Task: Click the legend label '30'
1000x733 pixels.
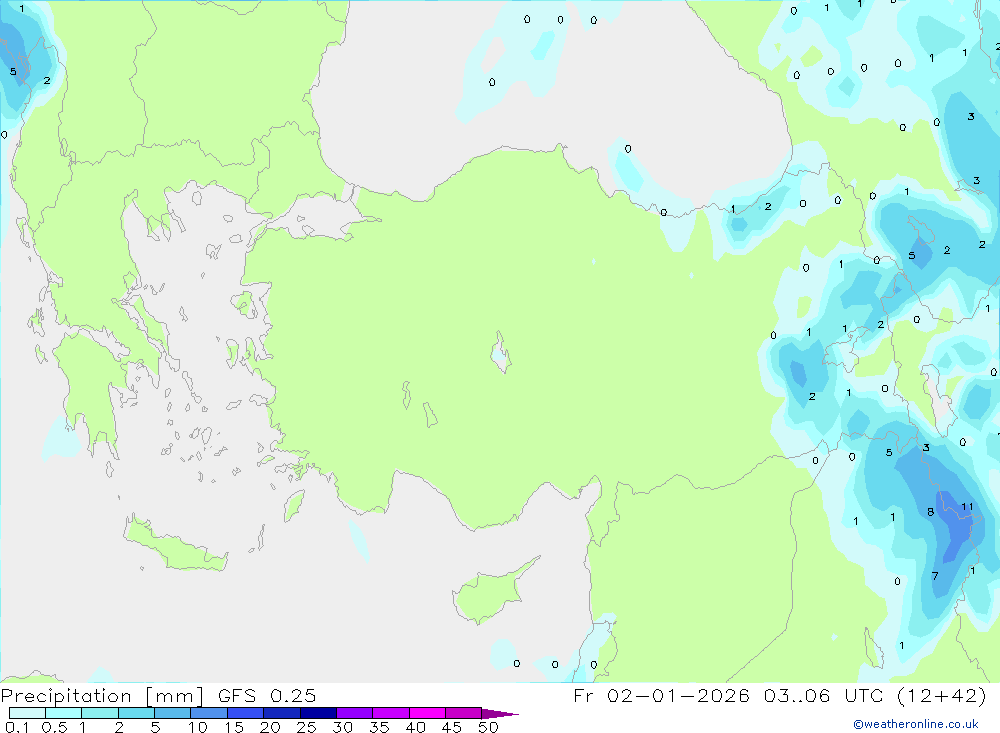Action: click(x=343, y=727)
